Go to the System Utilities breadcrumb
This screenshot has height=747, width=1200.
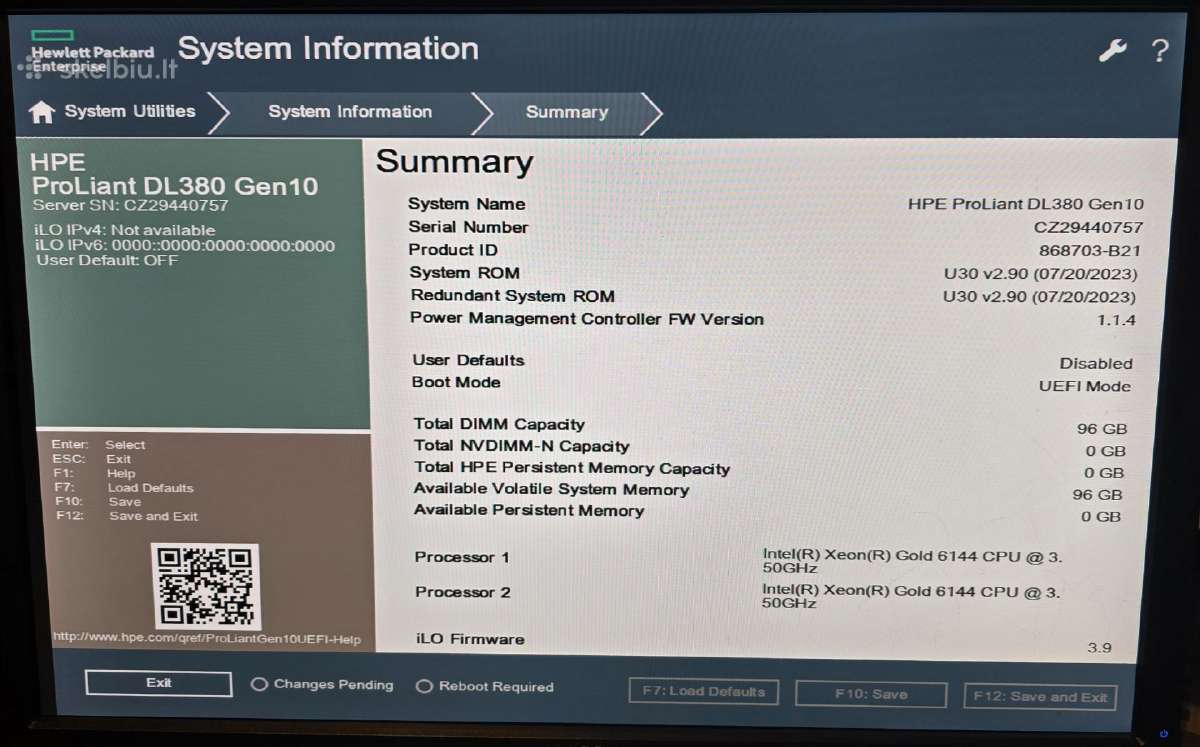coord(130,111)
